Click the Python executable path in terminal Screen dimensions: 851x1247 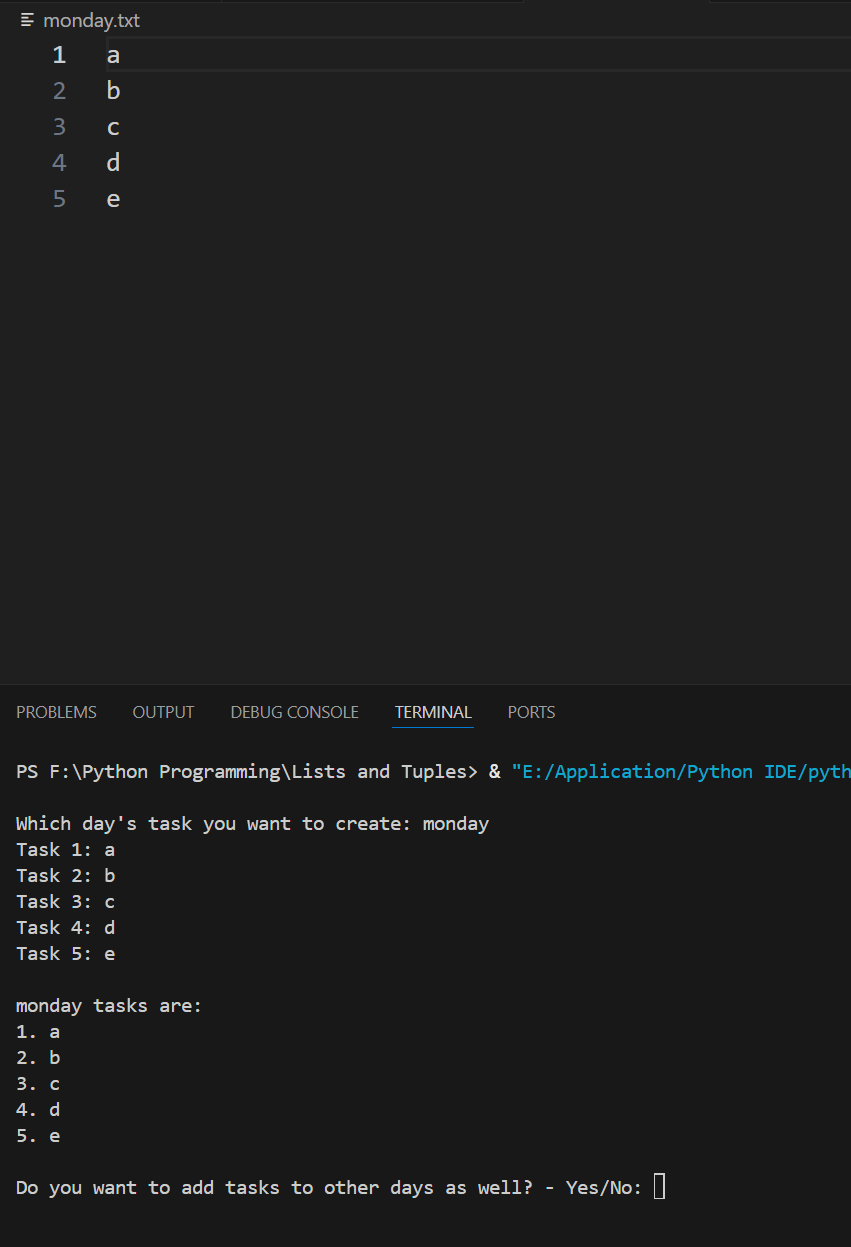[x=680, y=772]
